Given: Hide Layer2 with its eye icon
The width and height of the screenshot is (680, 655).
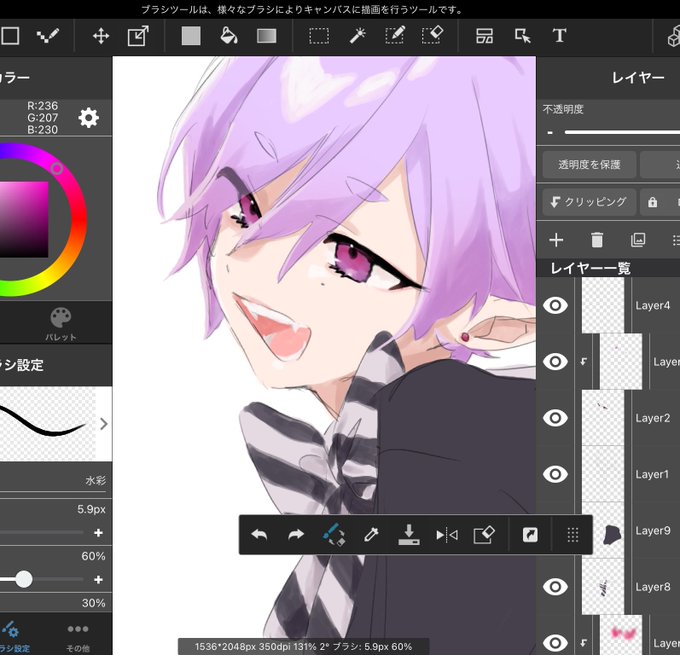Looking at the screenshot, I should point(555,418).
